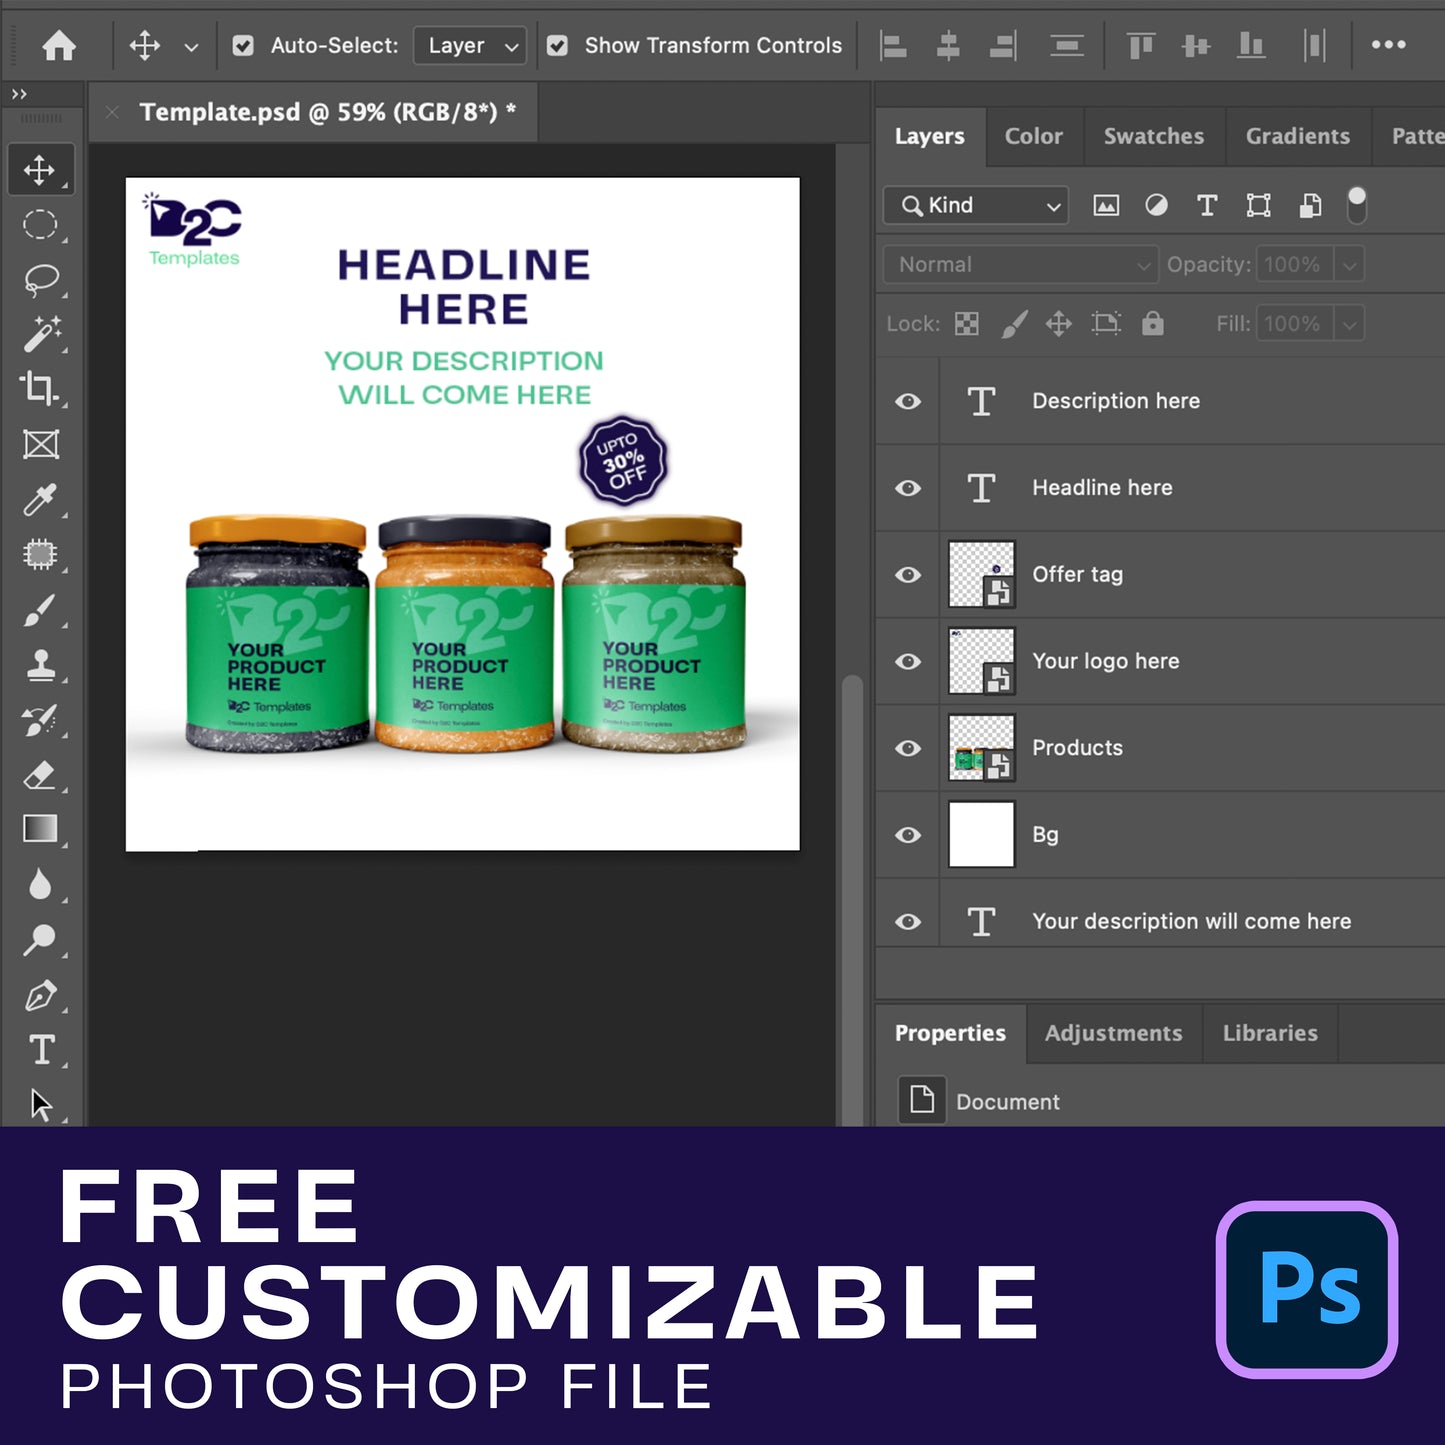This screenshot has width=1445, height=1445.
Task: Open the Normal blend mode dropdown
Action: tap(1020, 265)
